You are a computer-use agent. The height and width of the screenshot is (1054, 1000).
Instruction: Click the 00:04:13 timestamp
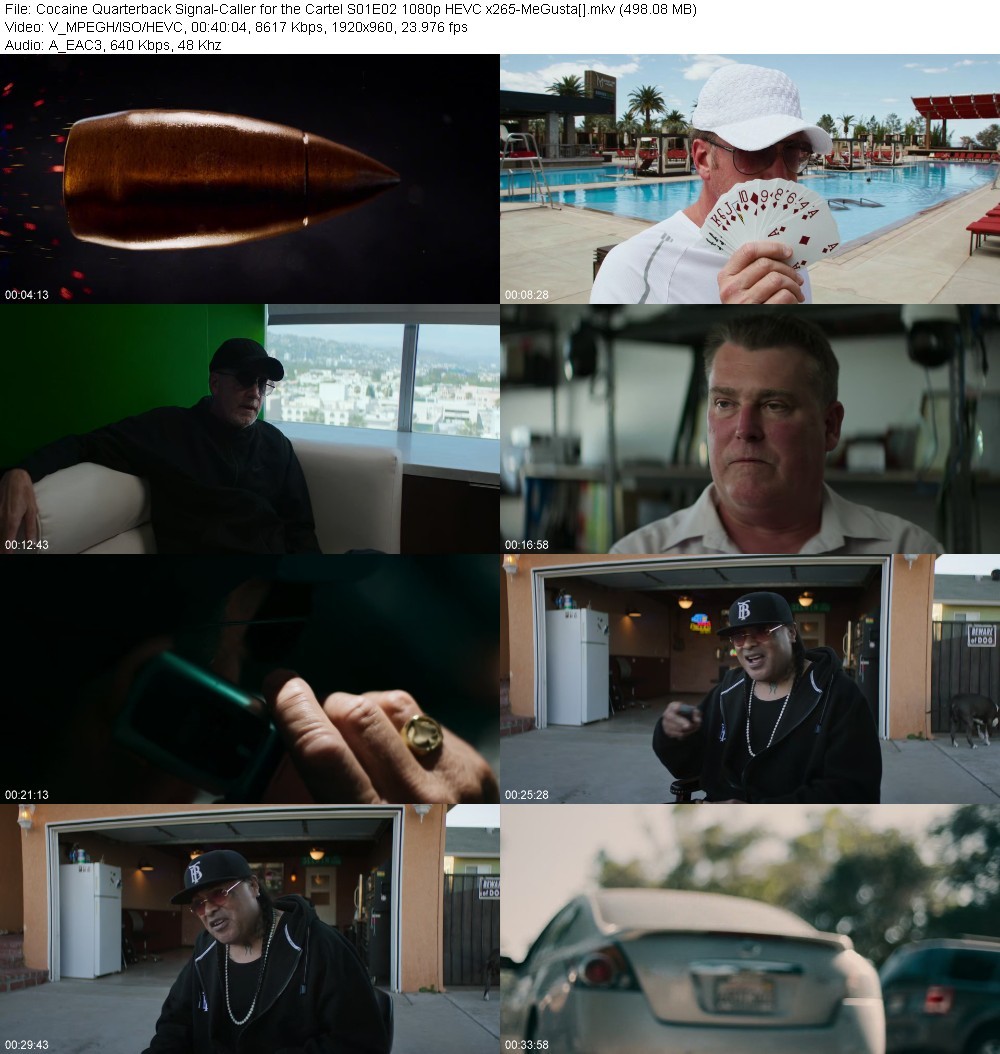(27, 294)
